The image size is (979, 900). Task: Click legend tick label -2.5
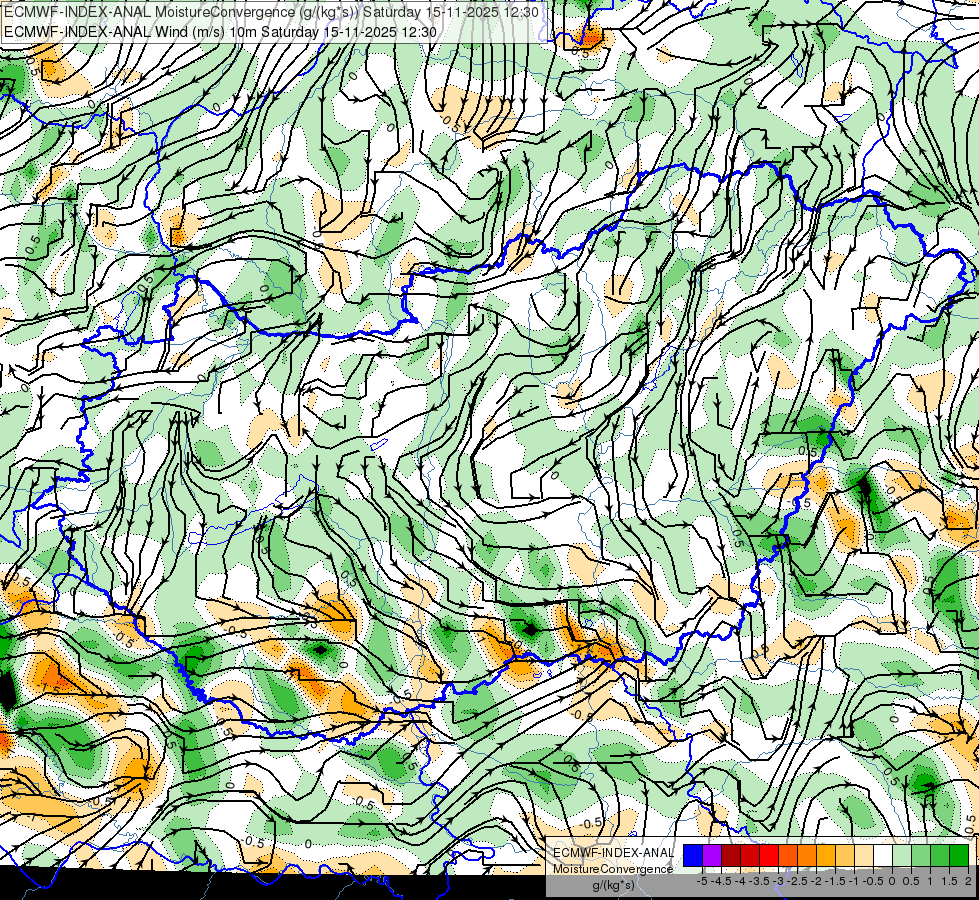point(797,881)
